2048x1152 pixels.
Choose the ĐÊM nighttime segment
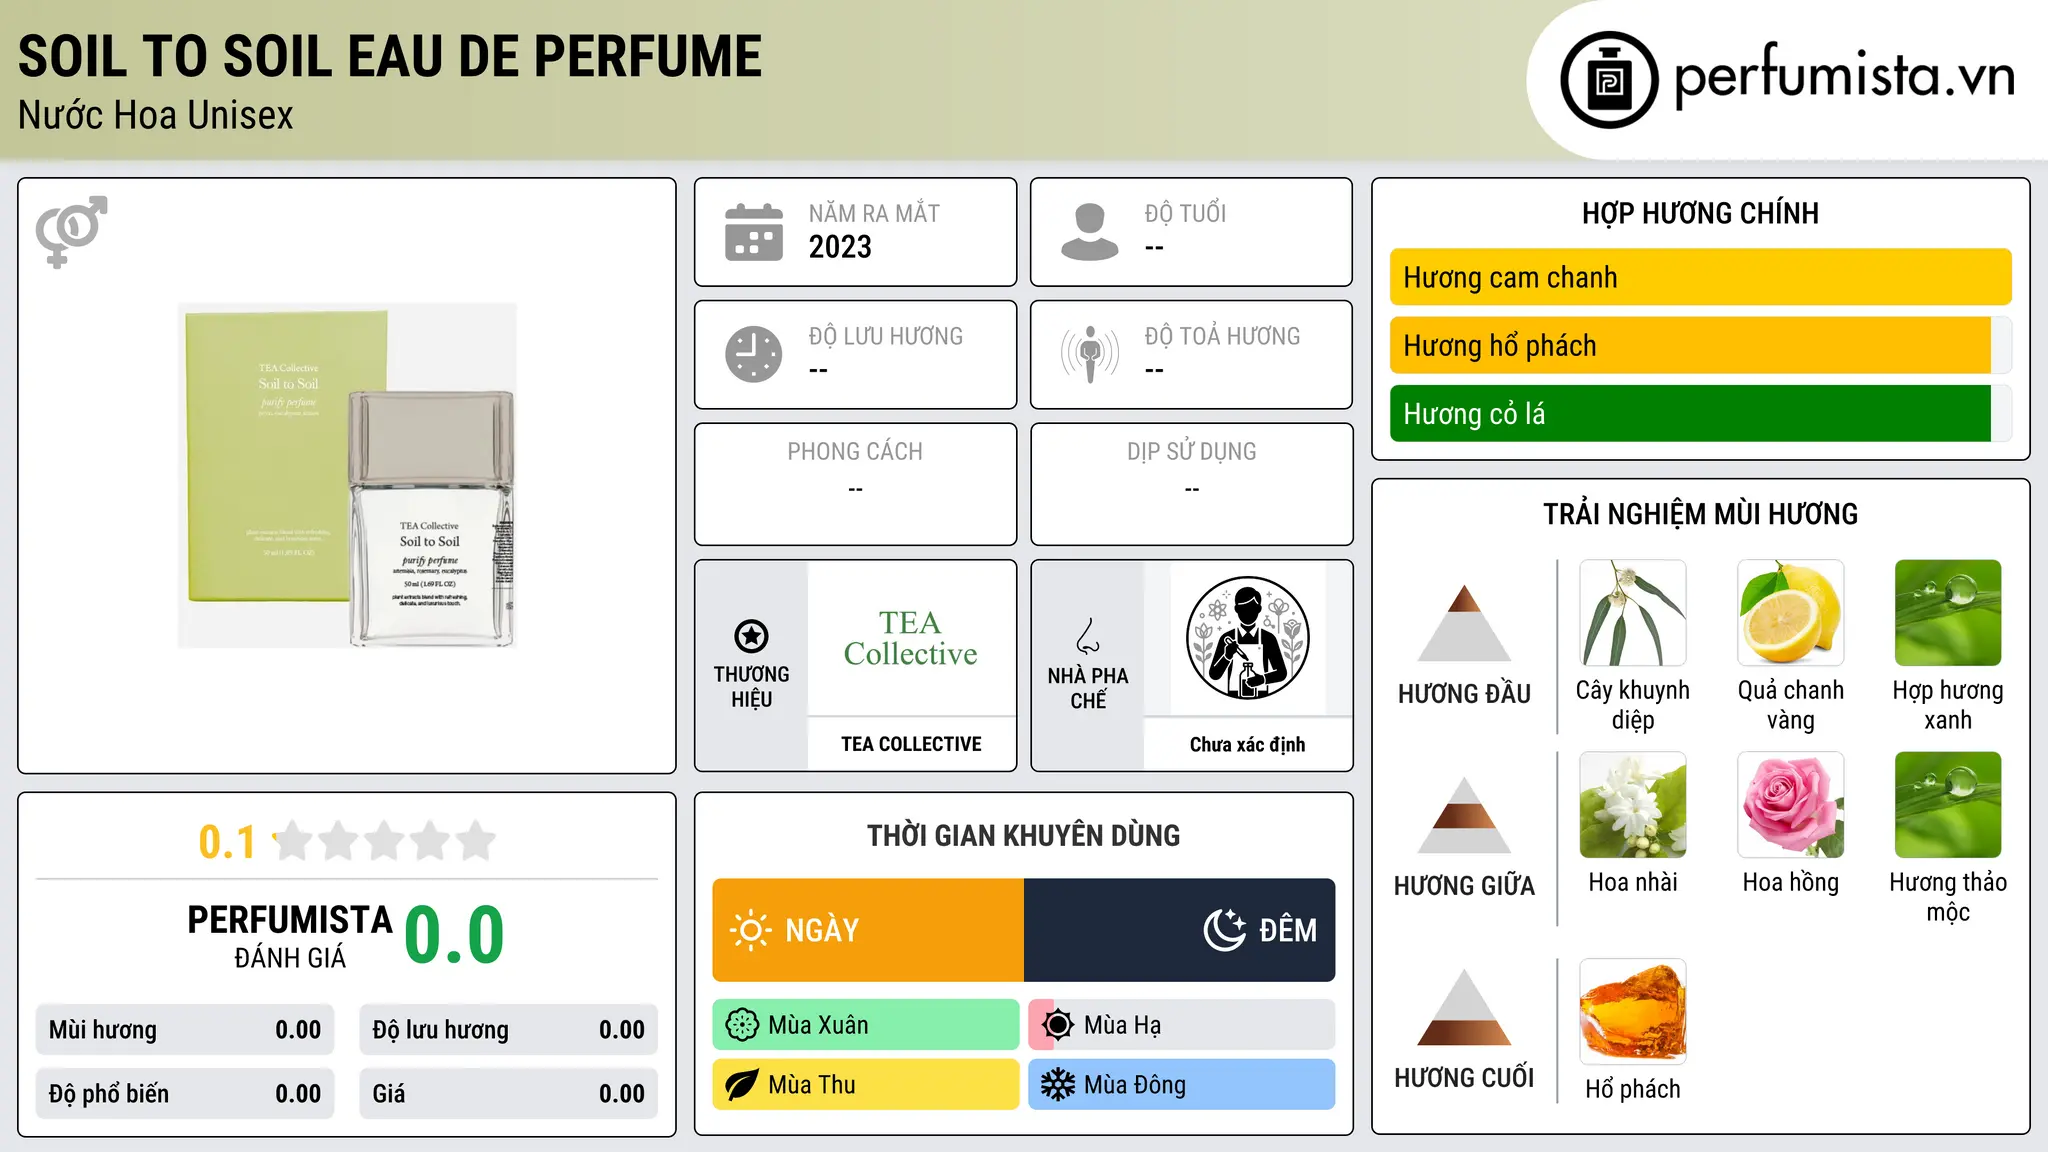1180,930
